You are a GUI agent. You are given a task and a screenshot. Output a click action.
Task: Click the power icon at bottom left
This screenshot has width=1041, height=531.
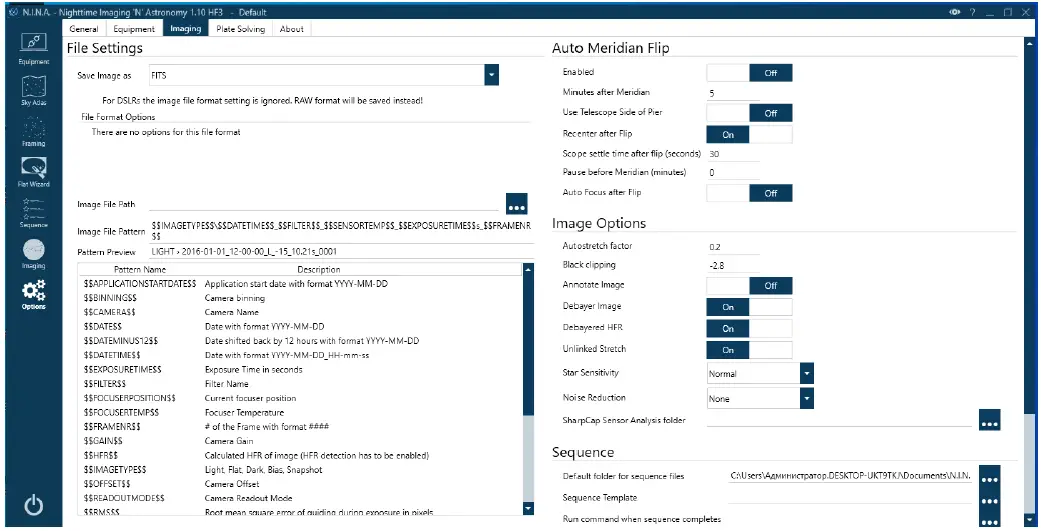(33, 506)
